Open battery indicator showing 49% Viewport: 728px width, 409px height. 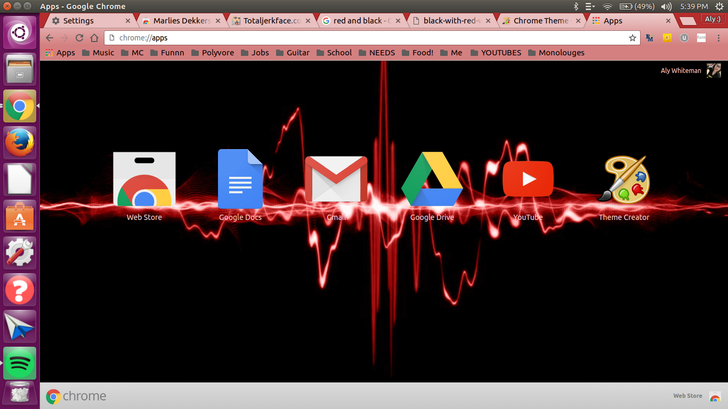tap(637, 6)
